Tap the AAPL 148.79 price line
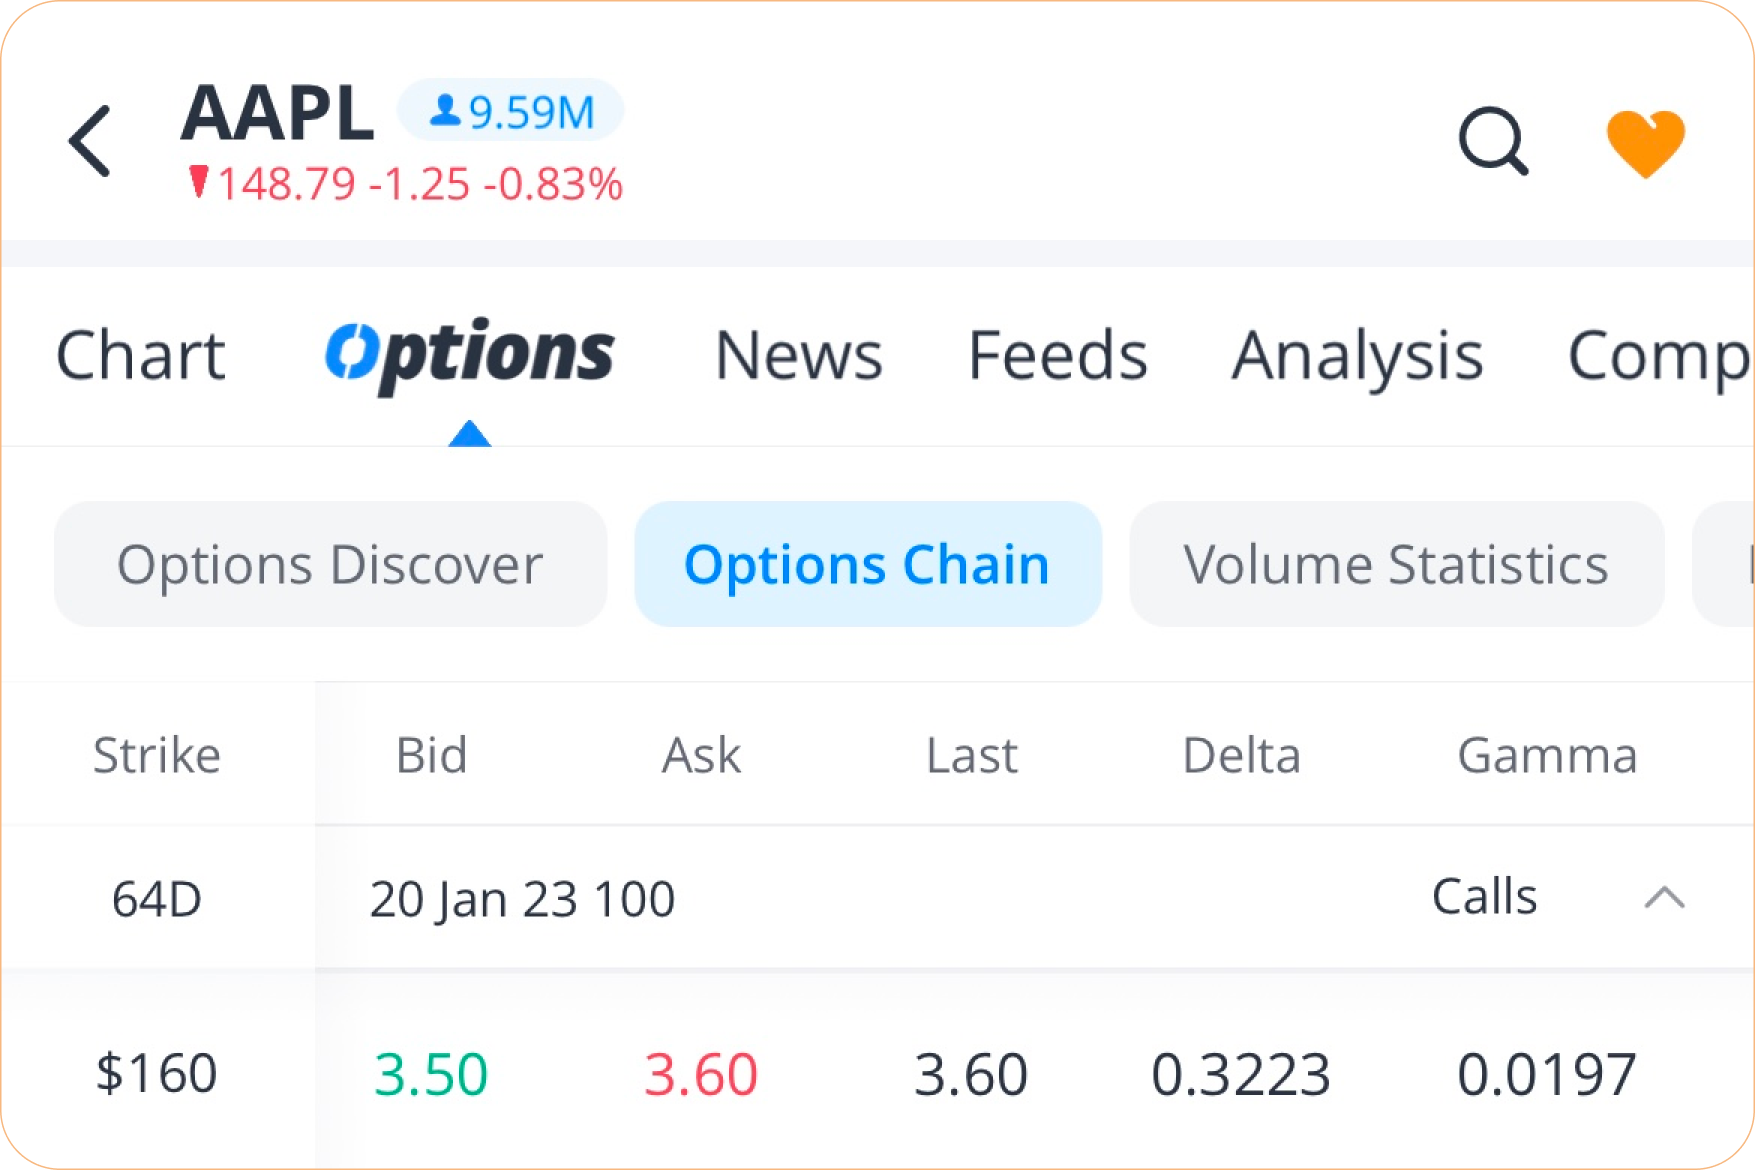The width and height of the screenshot is (1755, 1171). 420,185
